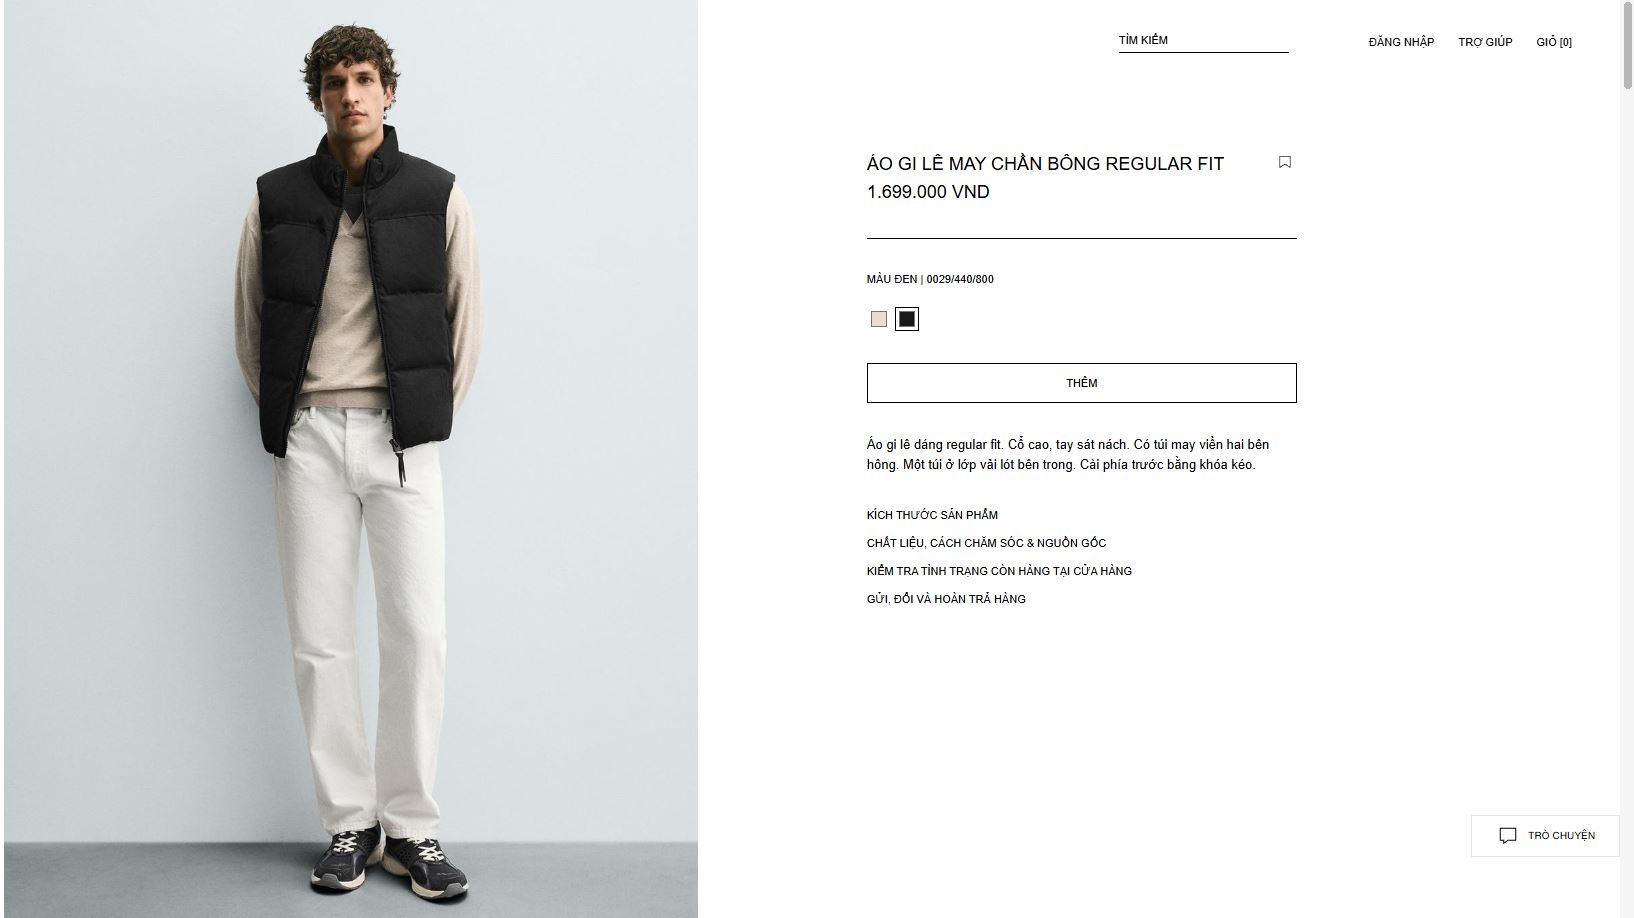Open the model product photo
The image size is (1634, 918).
click(x=351, y=459)
